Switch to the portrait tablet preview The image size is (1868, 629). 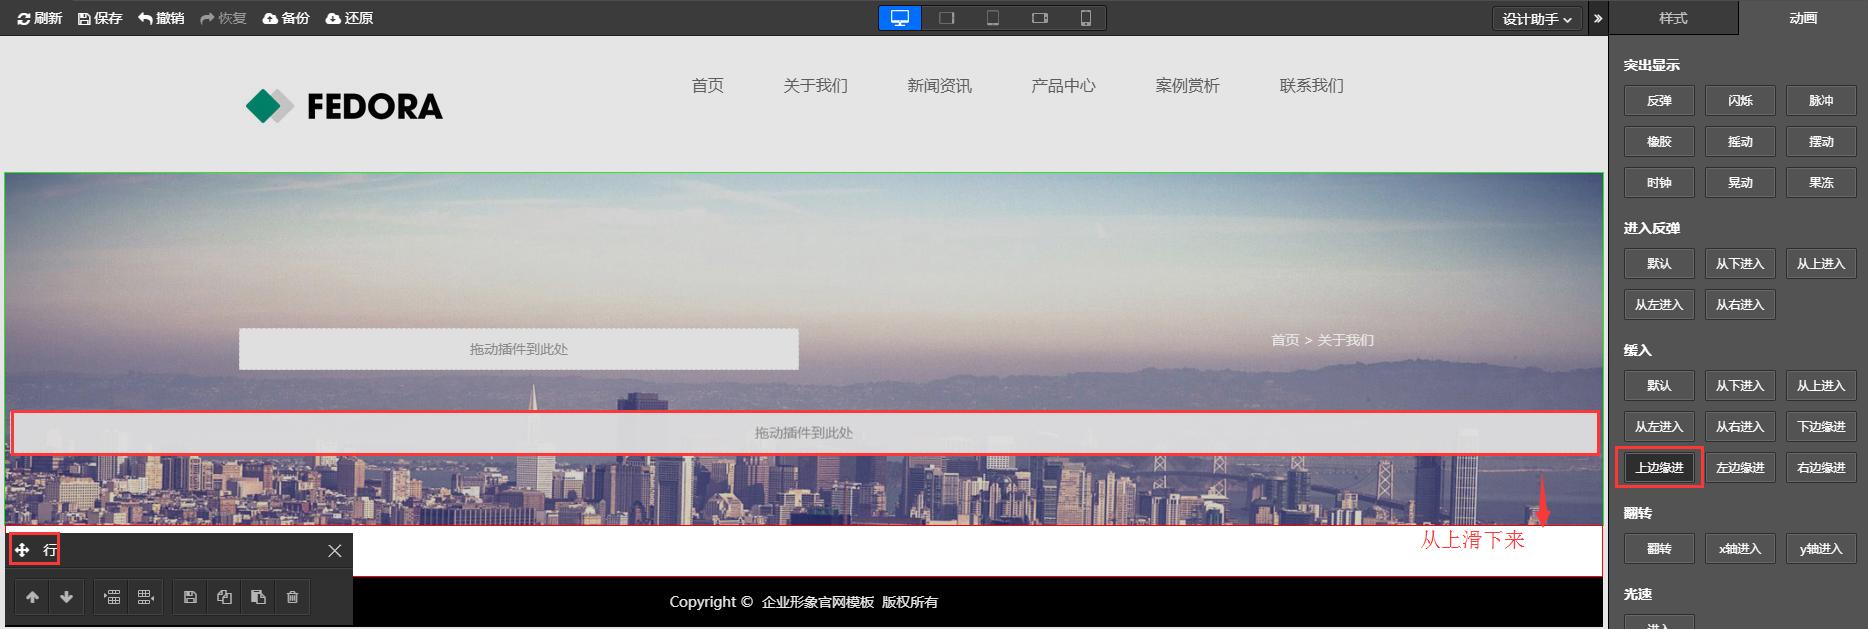[992, 18]
